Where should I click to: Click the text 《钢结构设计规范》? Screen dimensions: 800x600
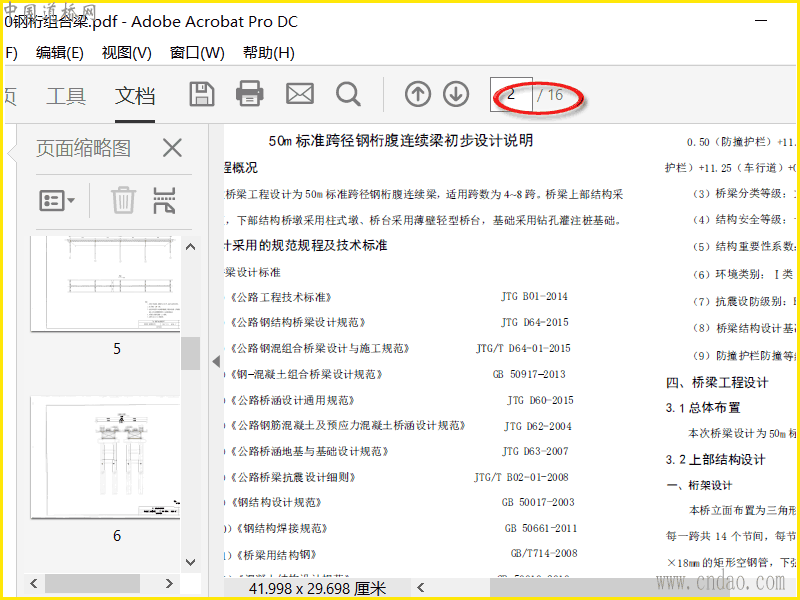pyautogui.click(x=276, y=503)
